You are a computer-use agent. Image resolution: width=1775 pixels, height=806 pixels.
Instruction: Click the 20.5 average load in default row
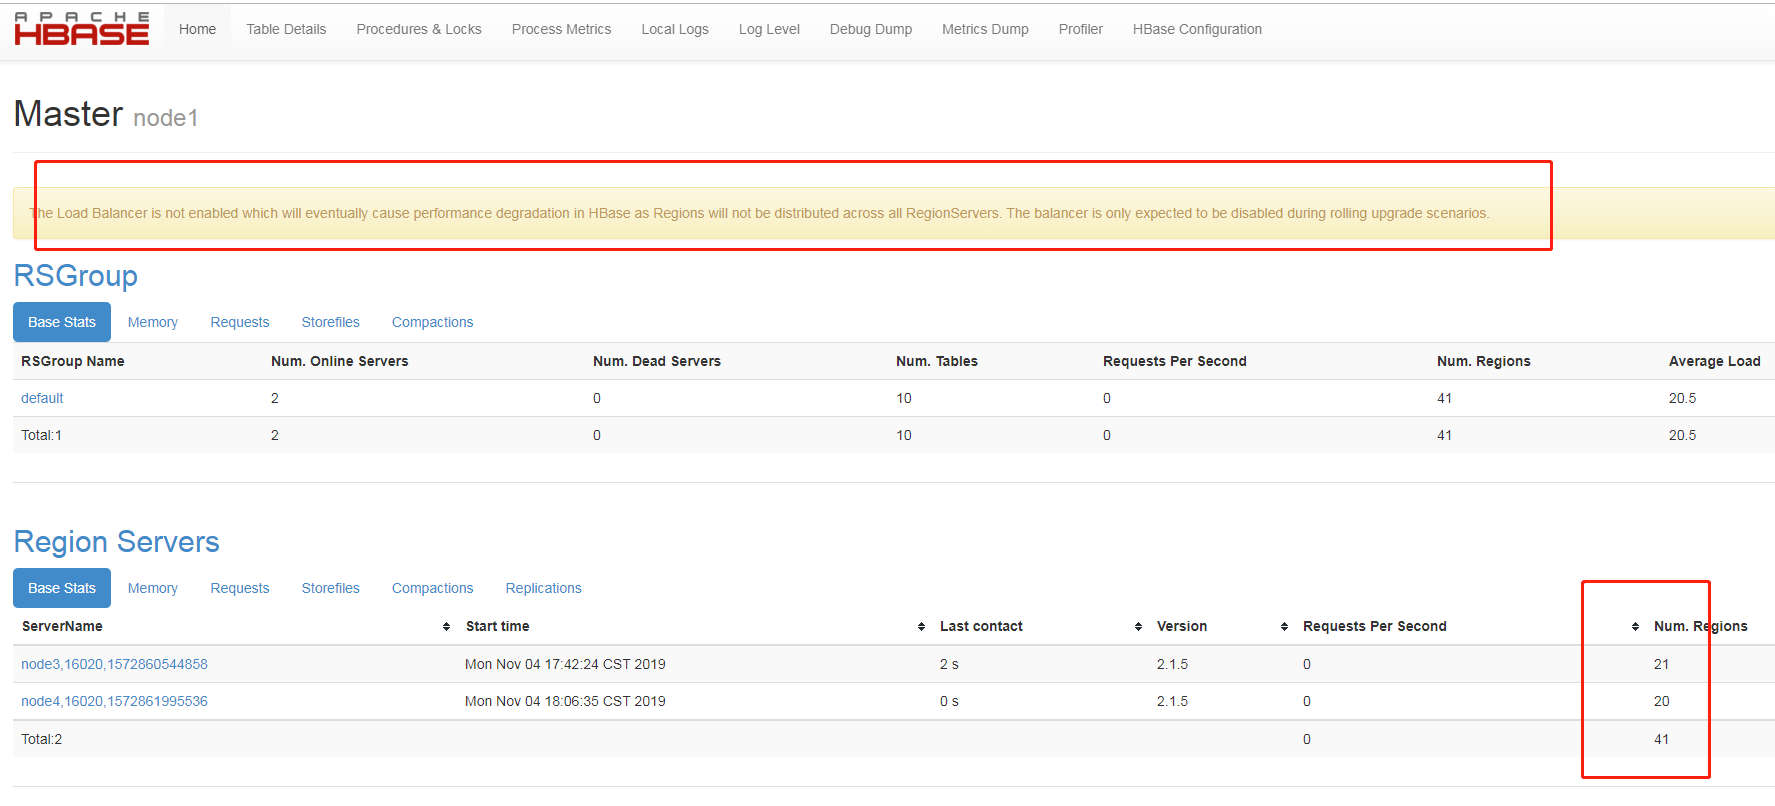pos(1682,398)
